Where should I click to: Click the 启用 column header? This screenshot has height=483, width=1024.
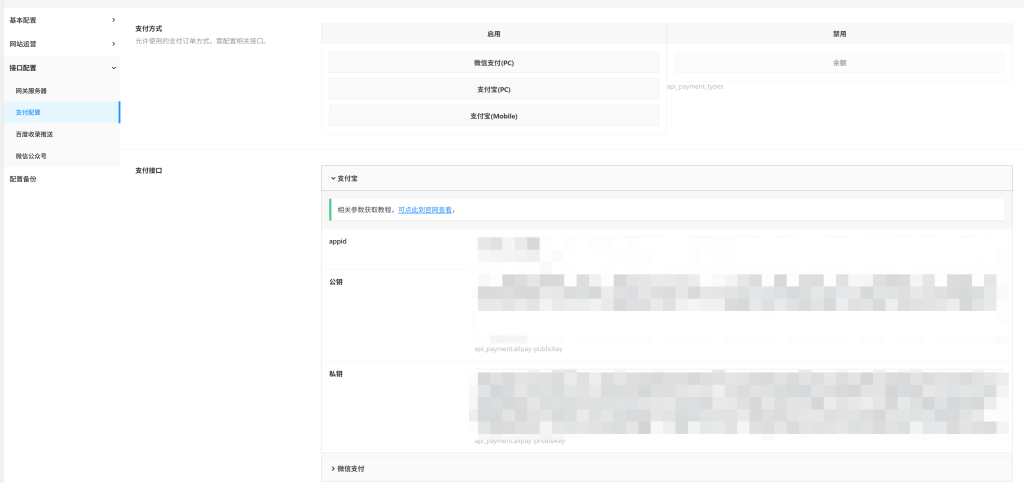[x=493, y=34]
